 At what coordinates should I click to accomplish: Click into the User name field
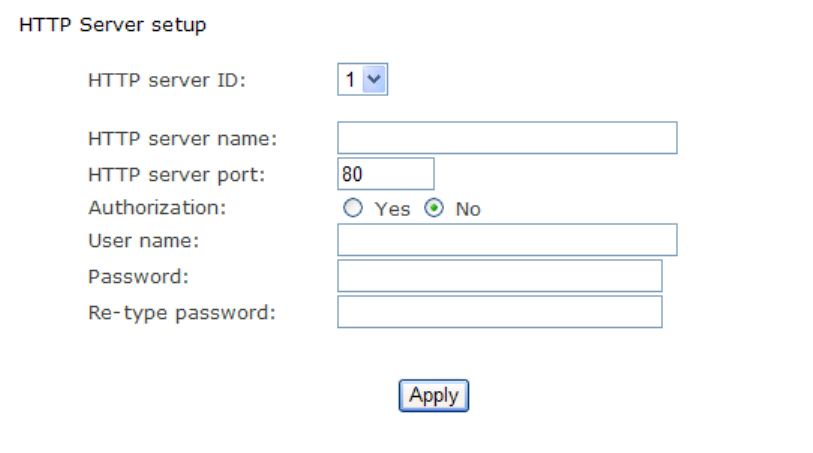click(x=507, y=240)
